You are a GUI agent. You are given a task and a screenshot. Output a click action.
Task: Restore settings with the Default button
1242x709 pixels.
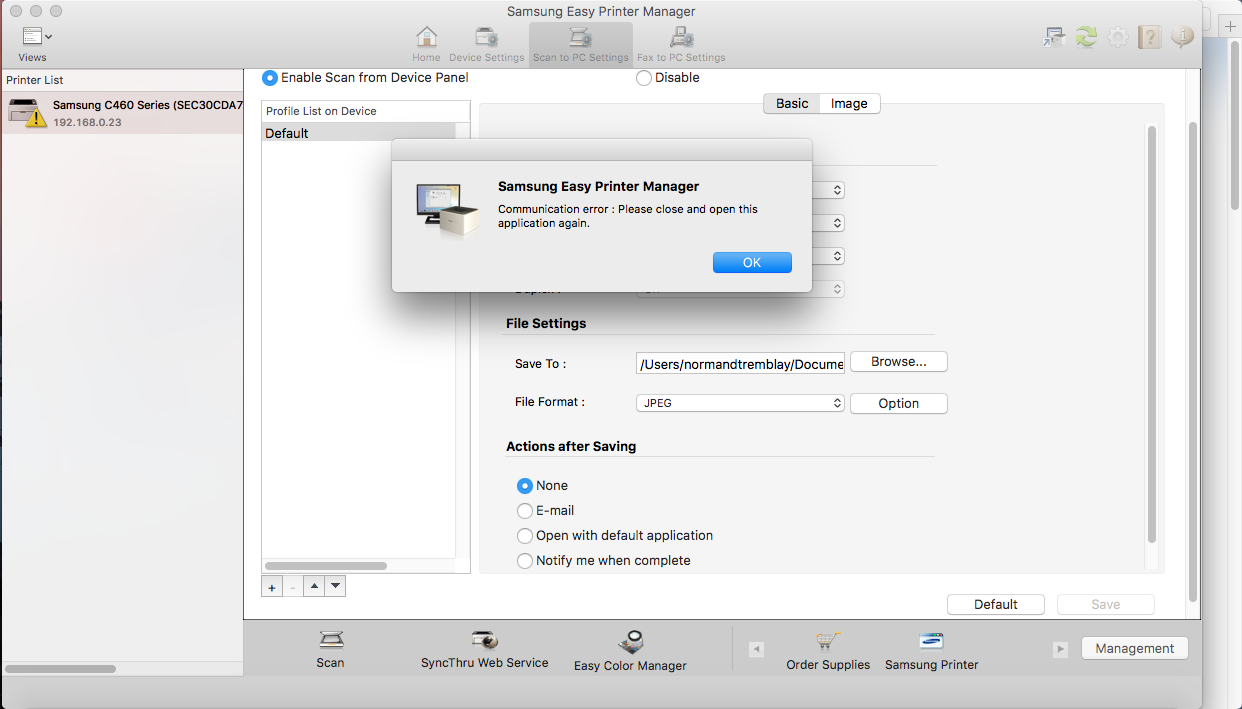996,604
